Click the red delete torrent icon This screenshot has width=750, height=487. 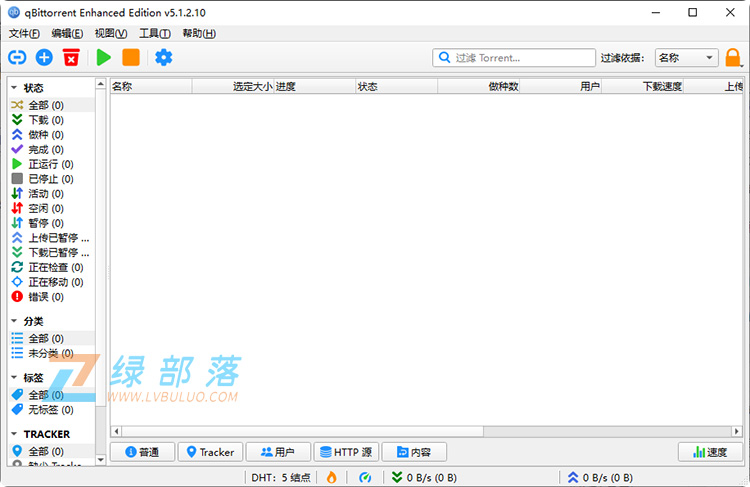click(71, 57)
